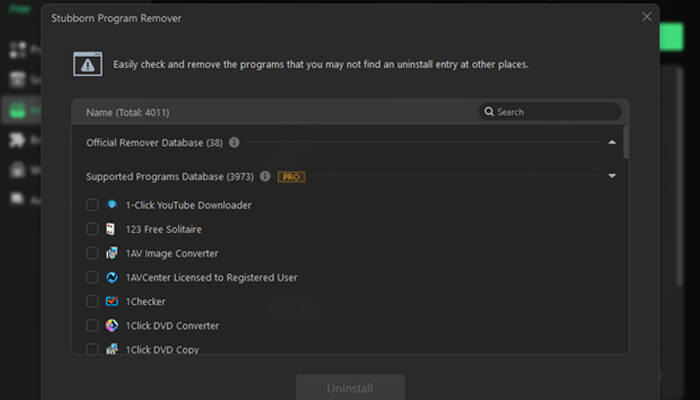Click the Uninstall button

[x=350, y=388]
